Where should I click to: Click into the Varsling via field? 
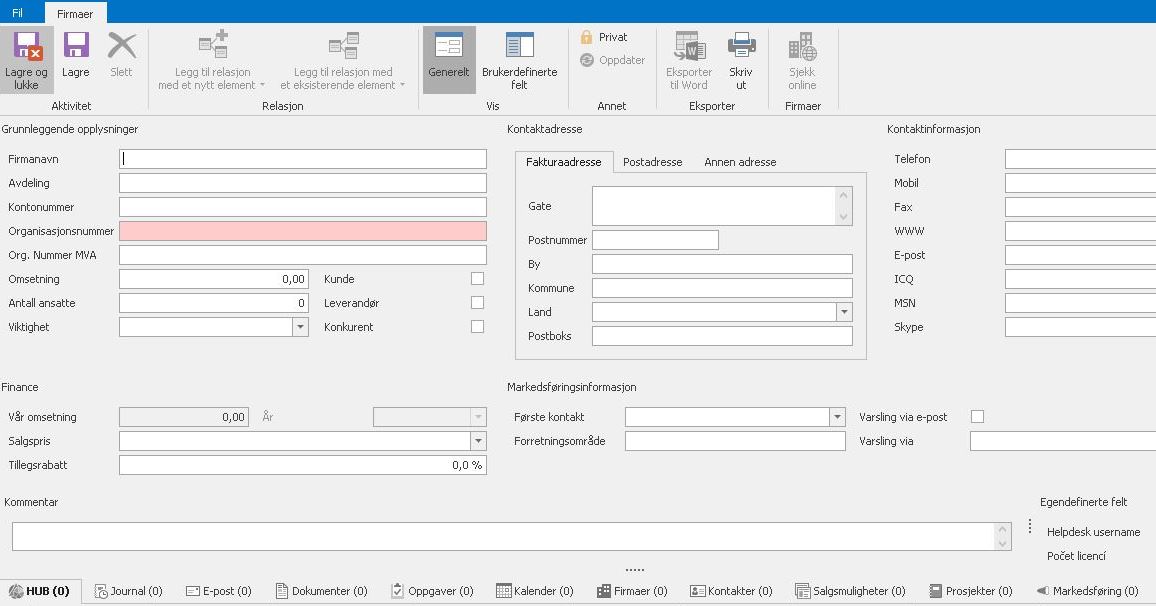1063,441
